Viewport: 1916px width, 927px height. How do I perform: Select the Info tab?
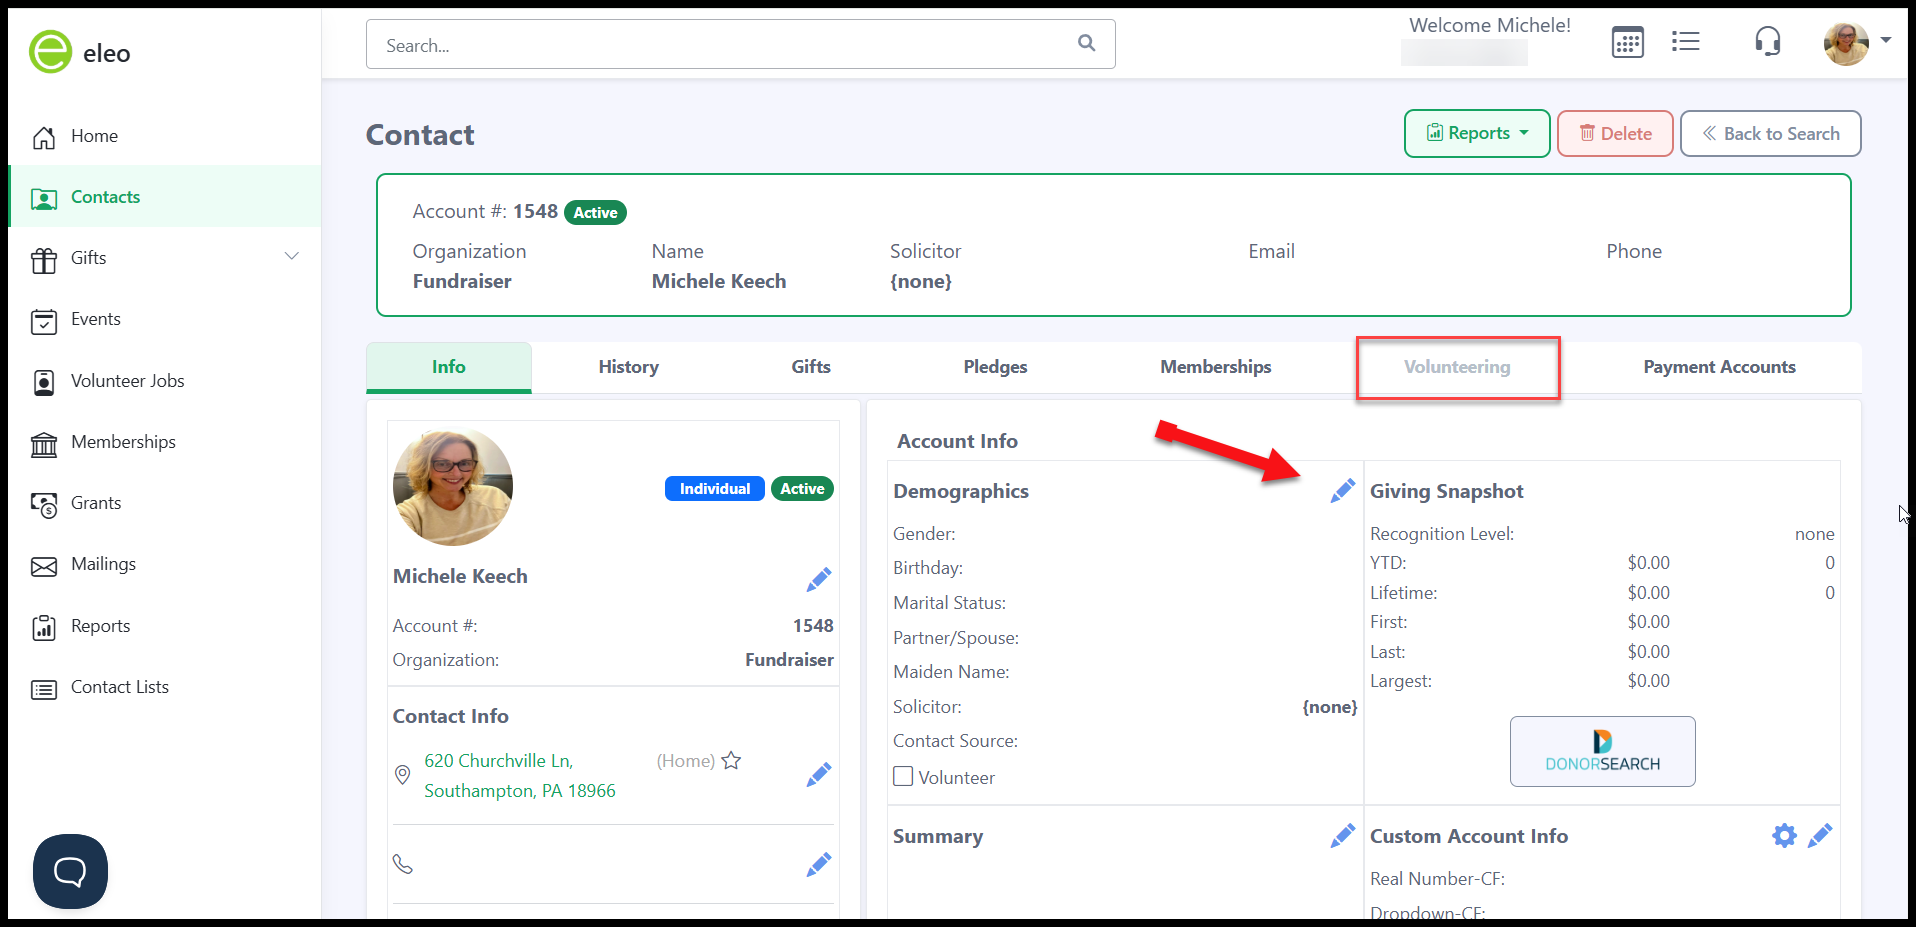(x=449, y=367)
